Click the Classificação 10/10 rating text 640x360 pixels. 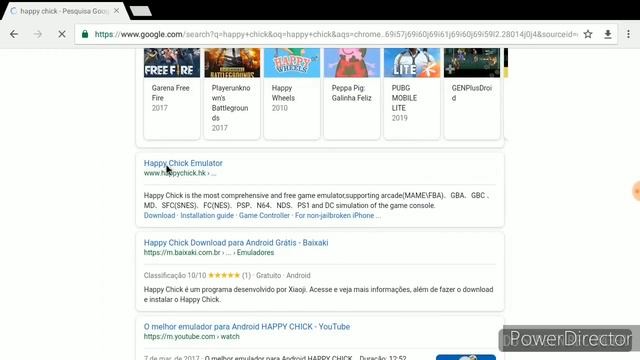pos(175,276)
